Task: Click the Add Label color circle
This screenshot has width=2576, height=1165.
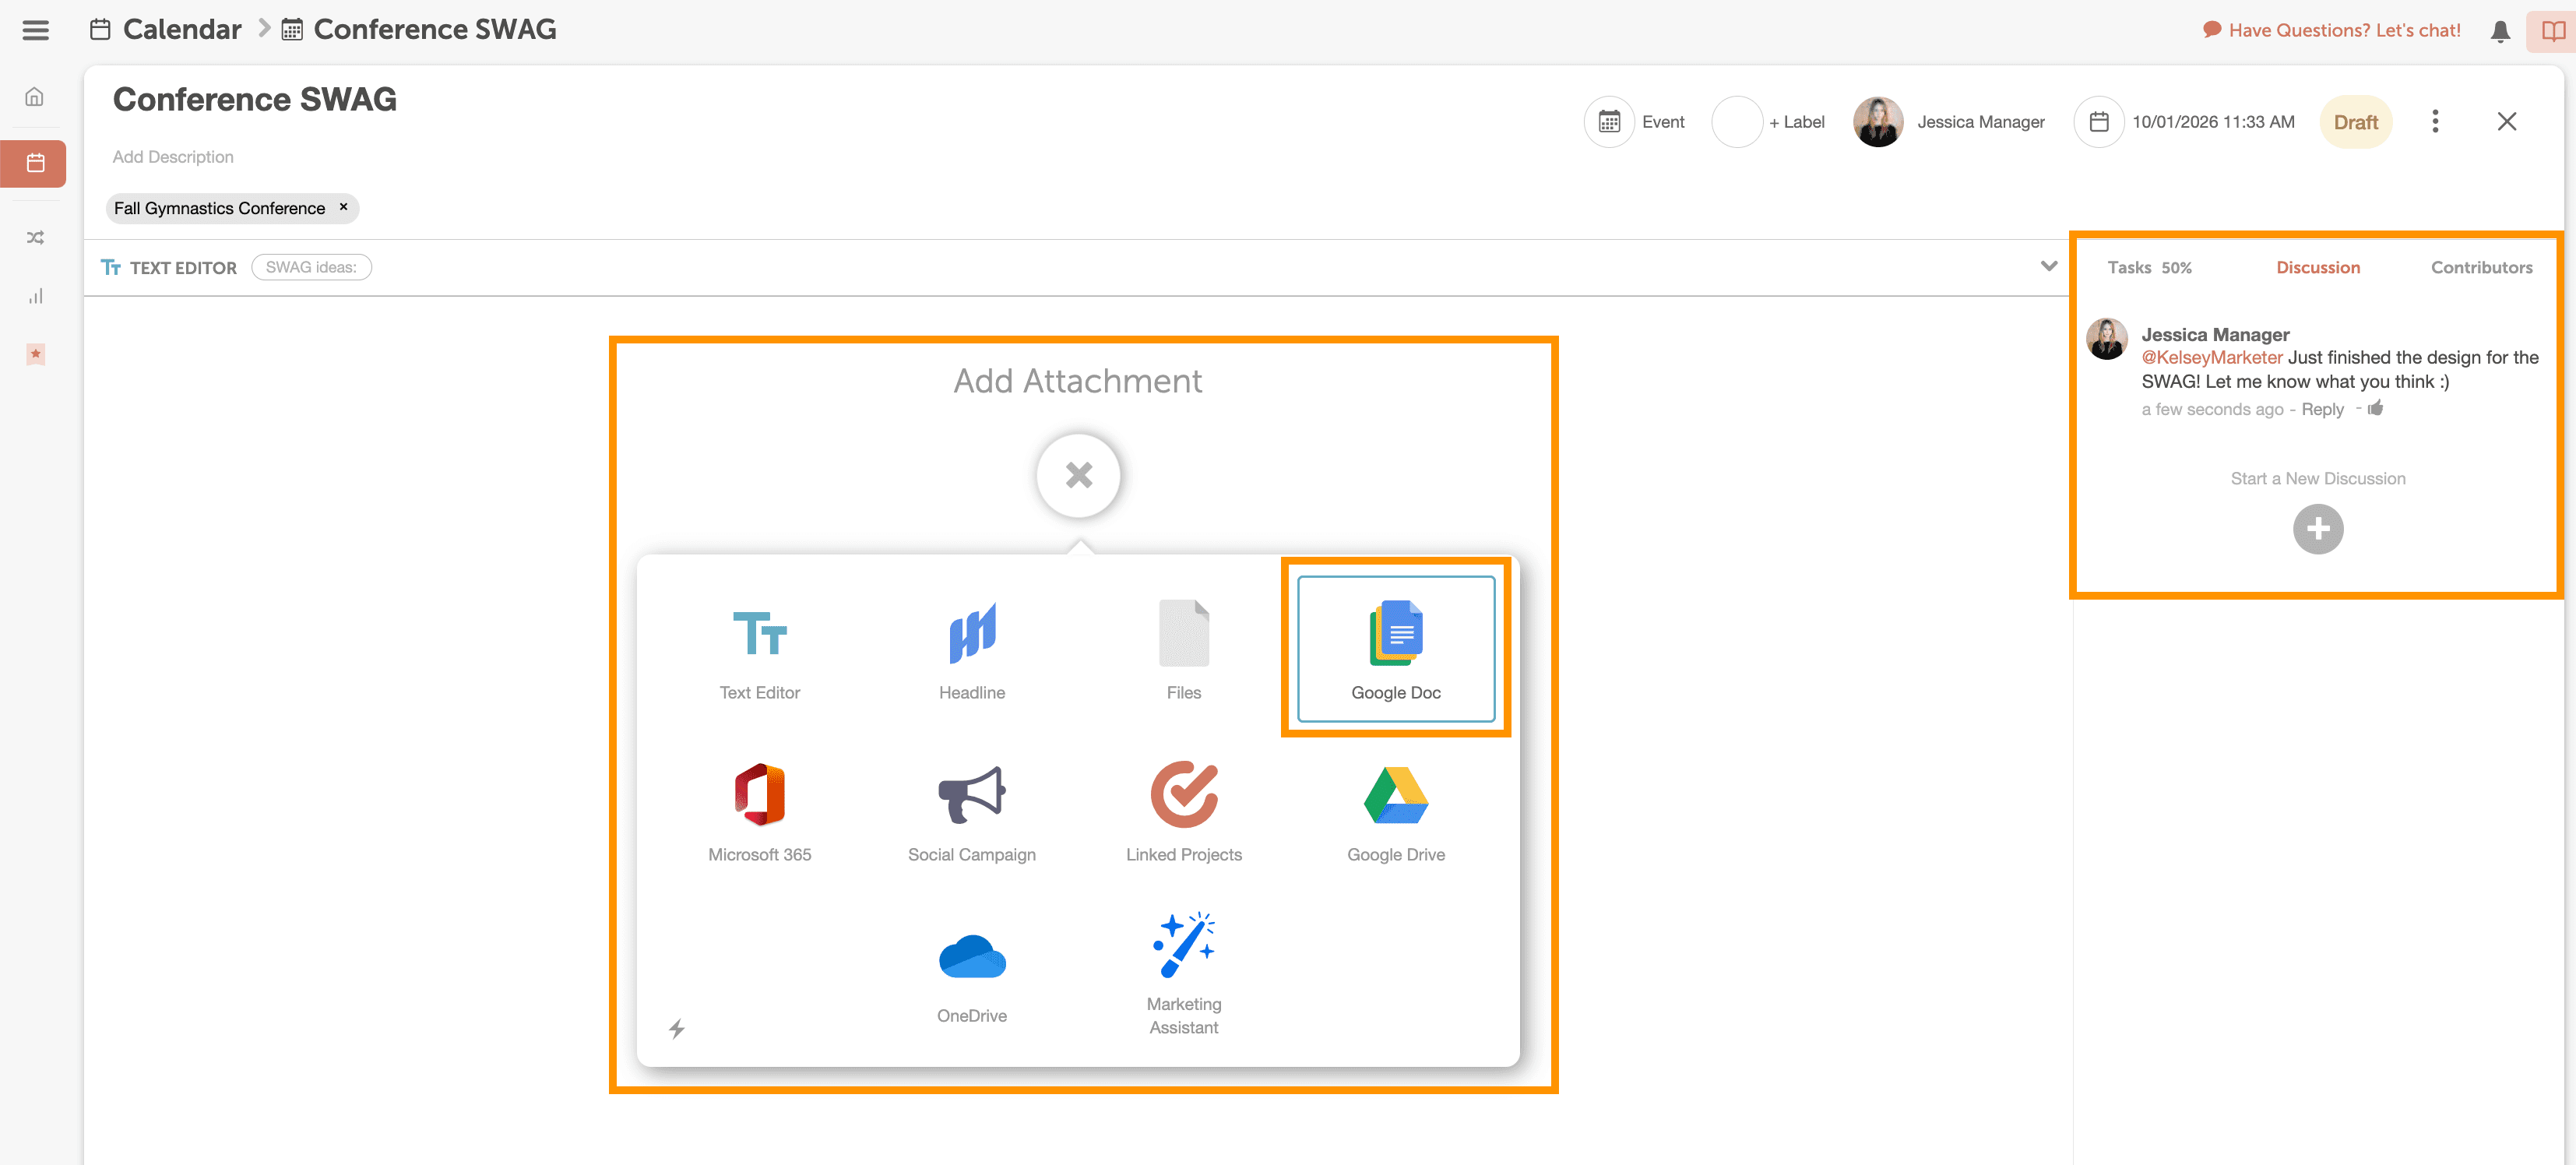Action: [1737, 122]
